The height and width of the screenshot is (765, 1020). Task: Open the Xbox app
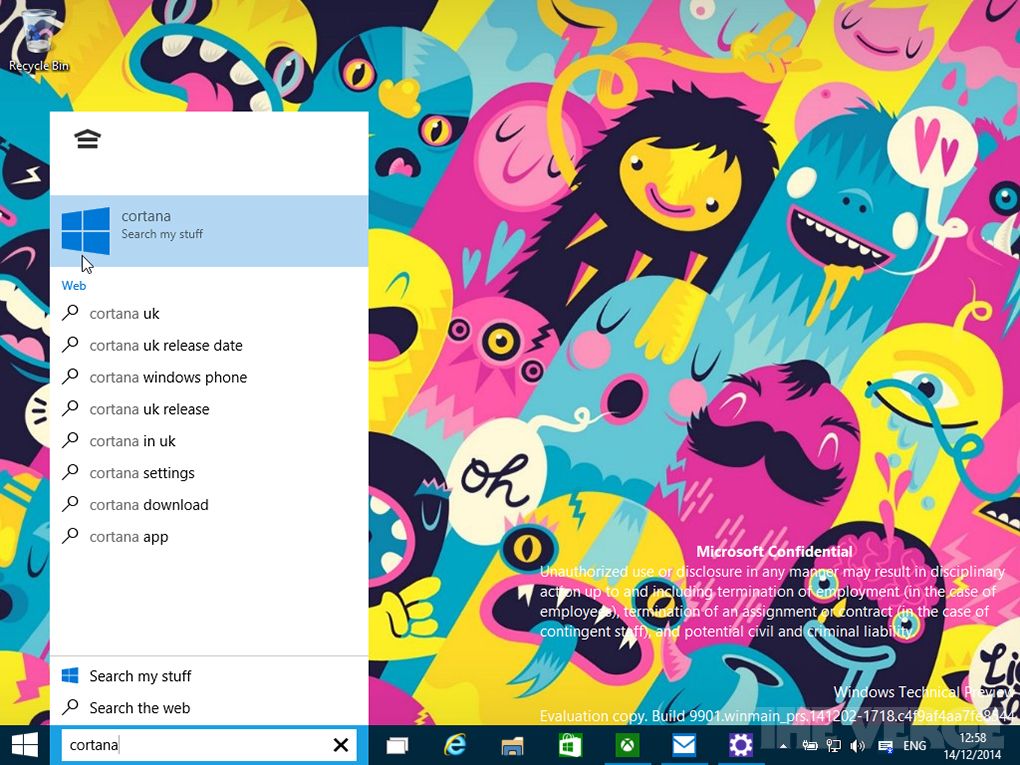625,745
